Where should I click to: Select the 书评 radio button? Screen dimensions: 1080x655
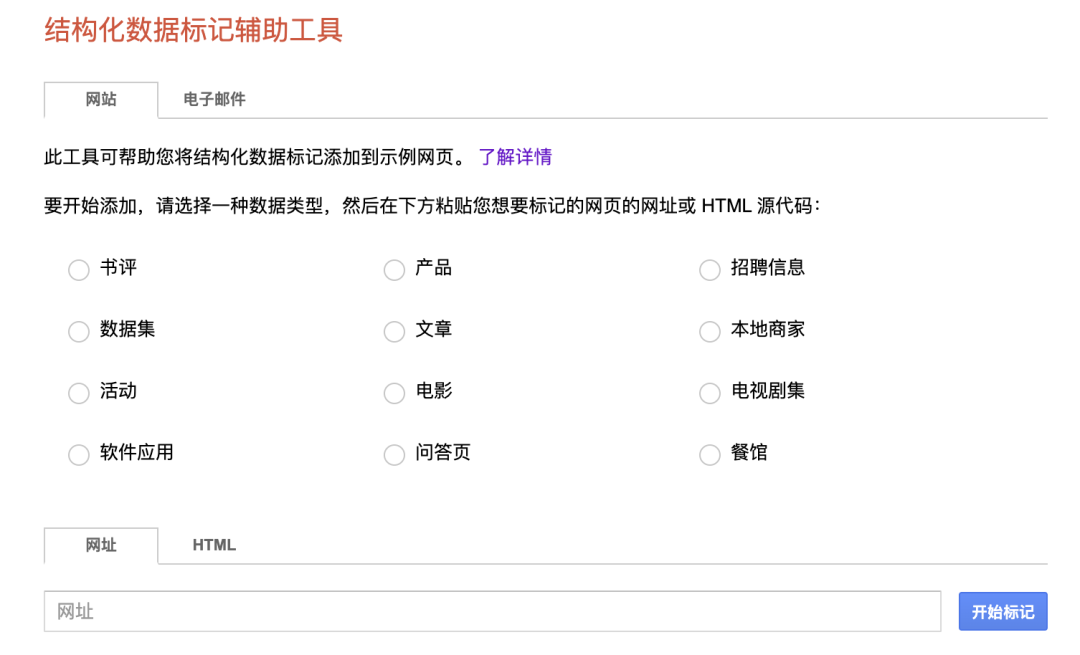pyautogui.click(x=79, y=271)
